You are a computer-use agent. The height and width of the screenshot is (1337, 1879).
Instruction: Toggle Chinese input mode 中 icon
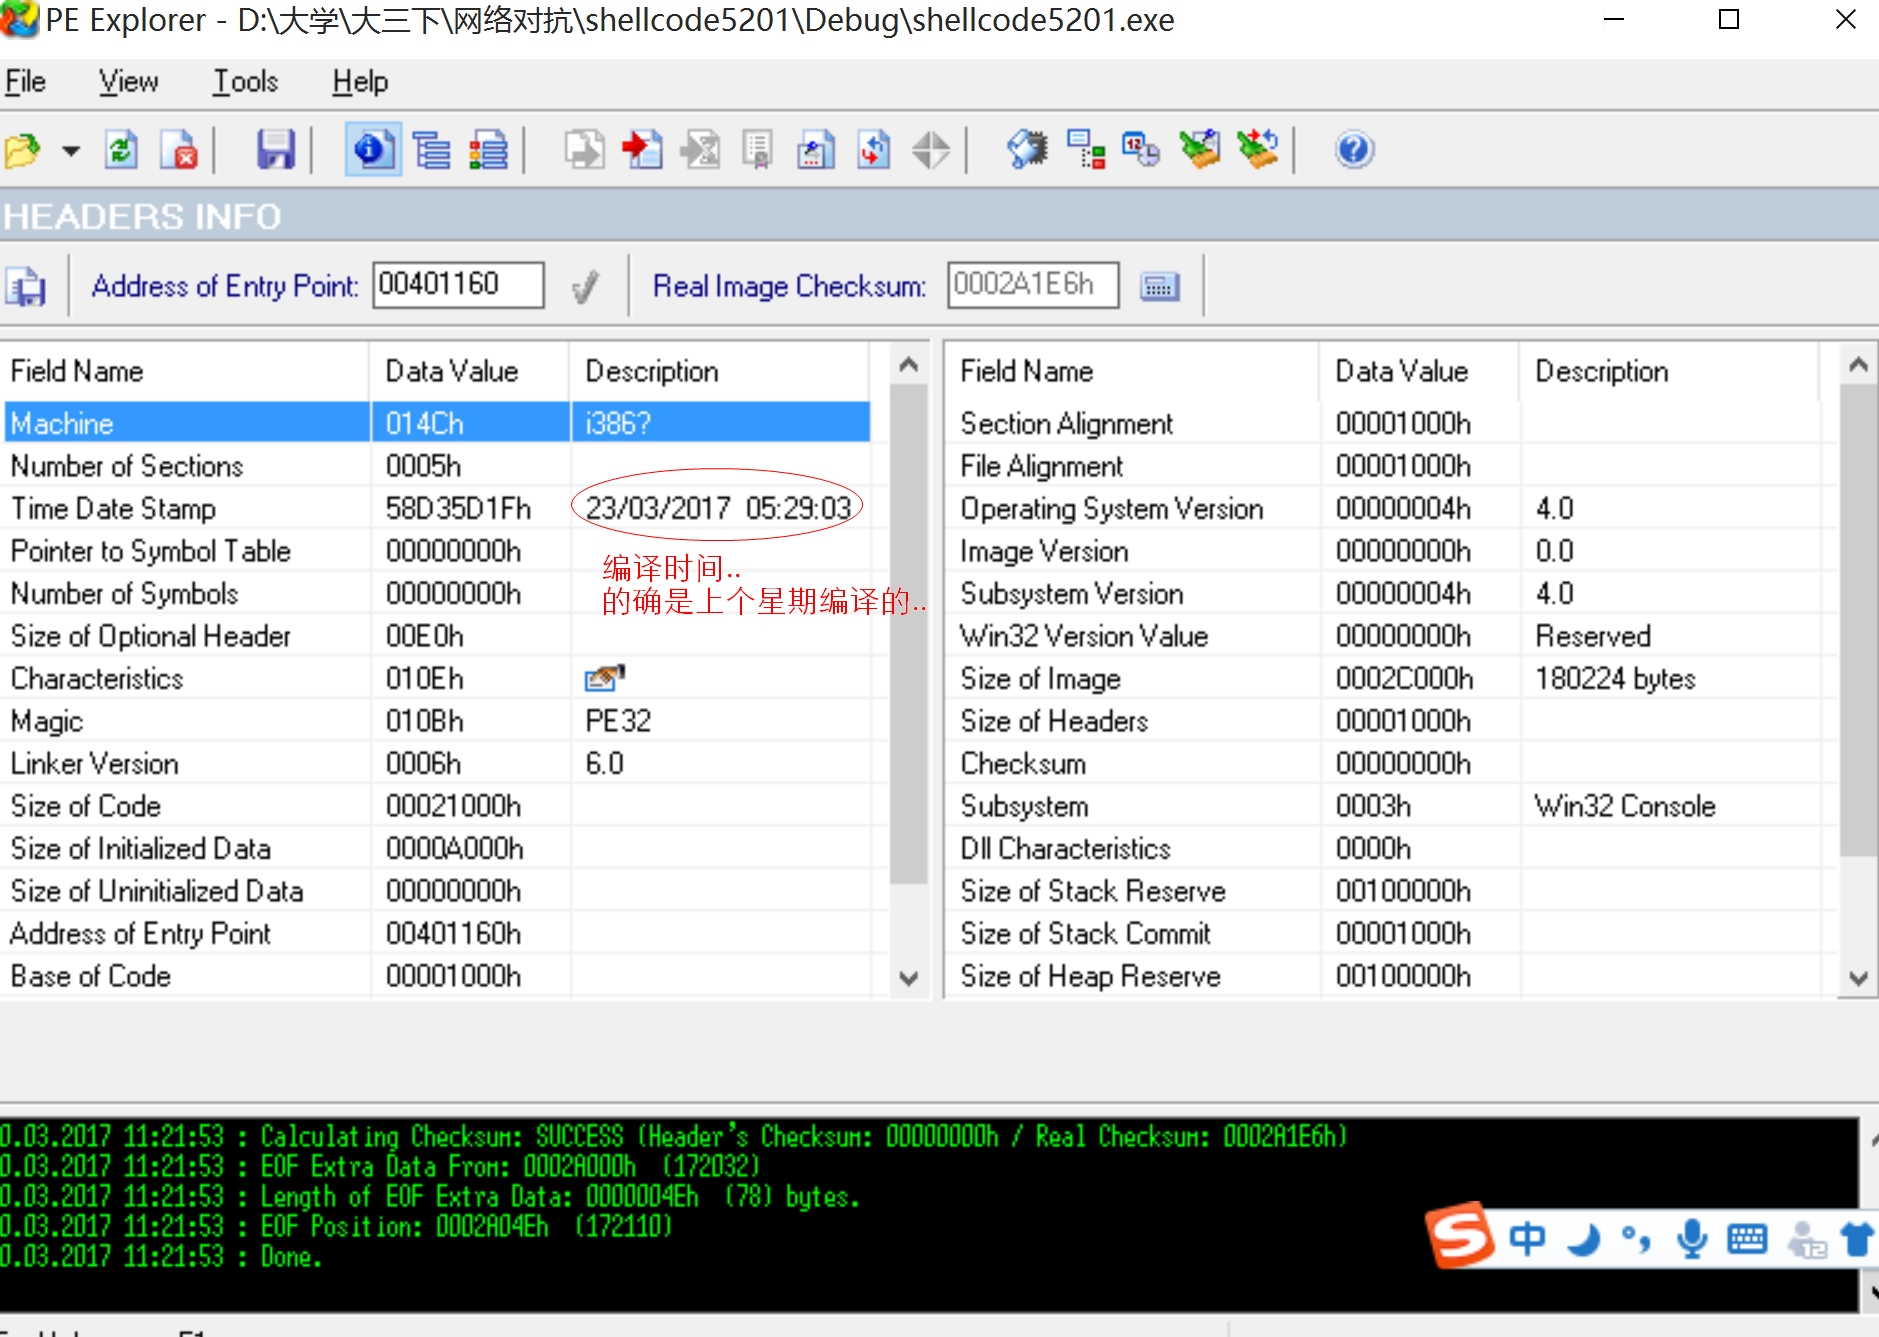click(1527, 1238)
